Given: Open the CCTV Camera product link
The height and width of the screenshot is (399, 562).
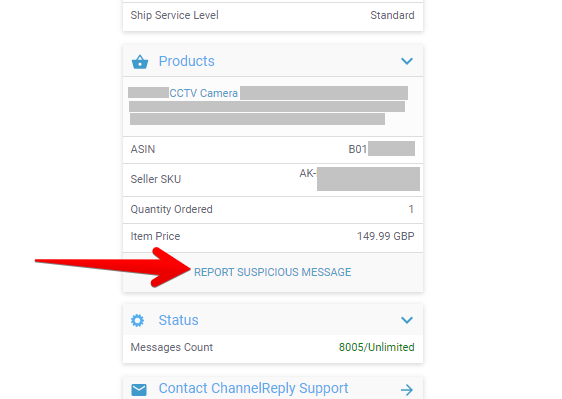Looking at the screenshot, I should (x=204, y=93).
